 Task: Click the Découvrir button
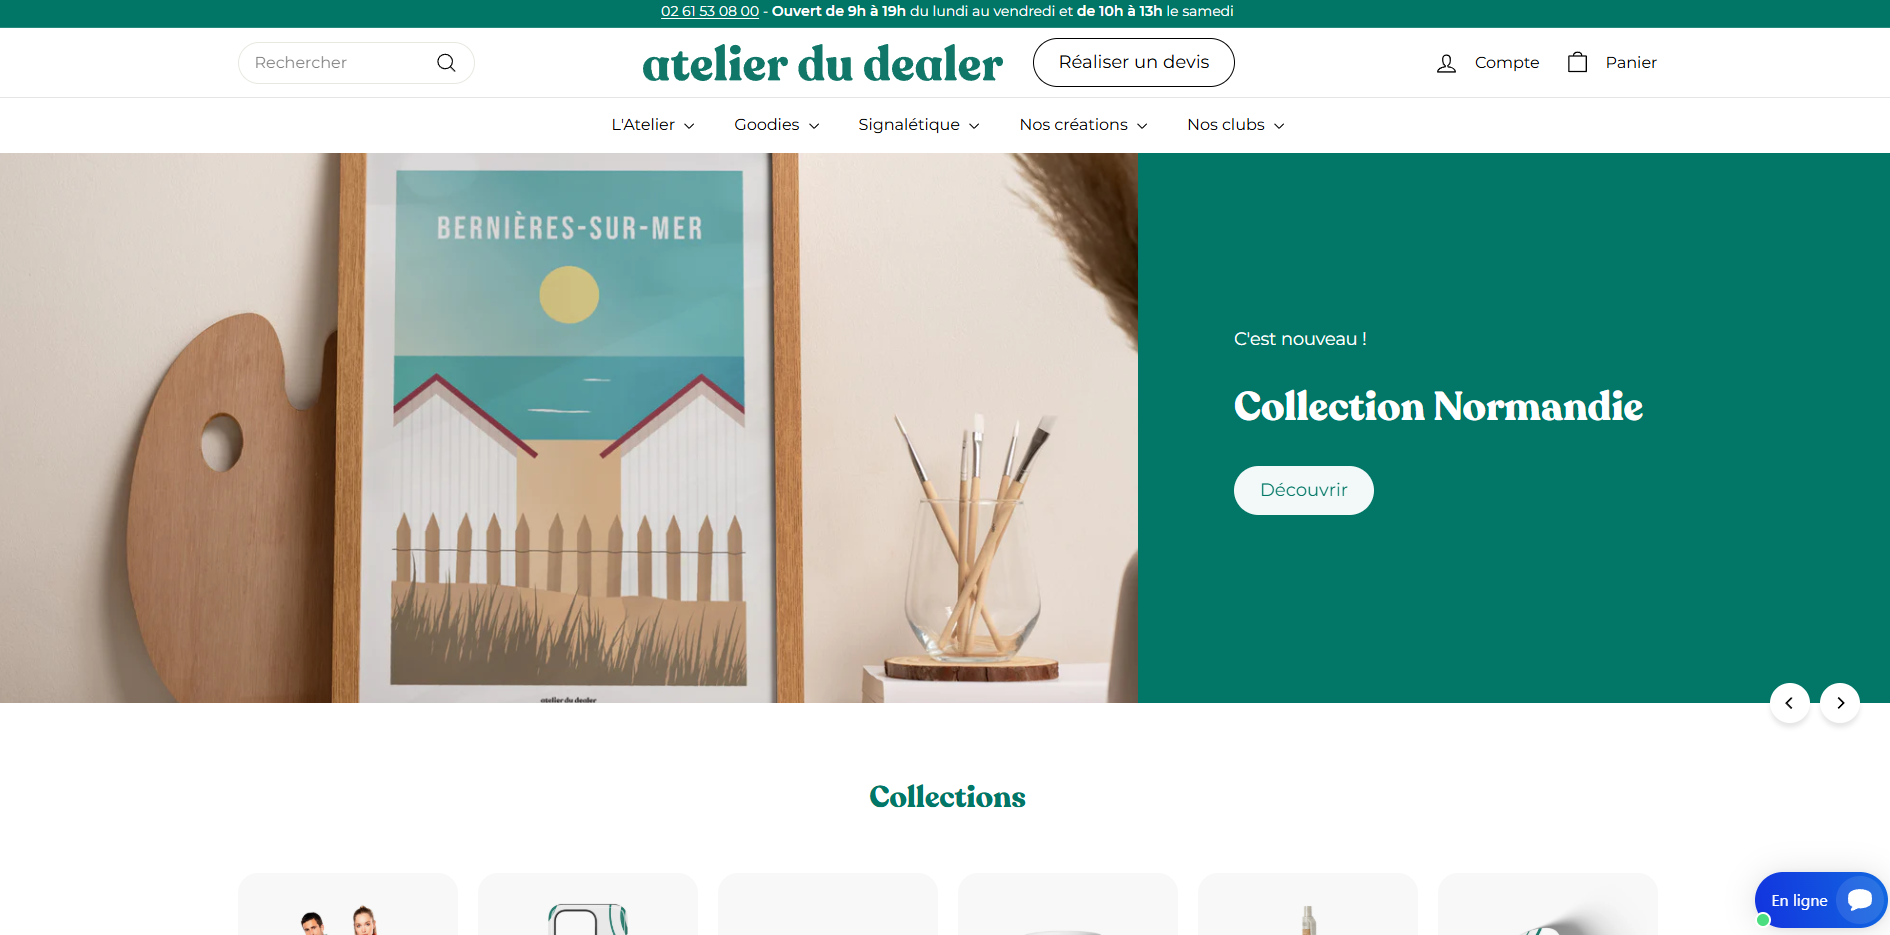click(1303, 490)
